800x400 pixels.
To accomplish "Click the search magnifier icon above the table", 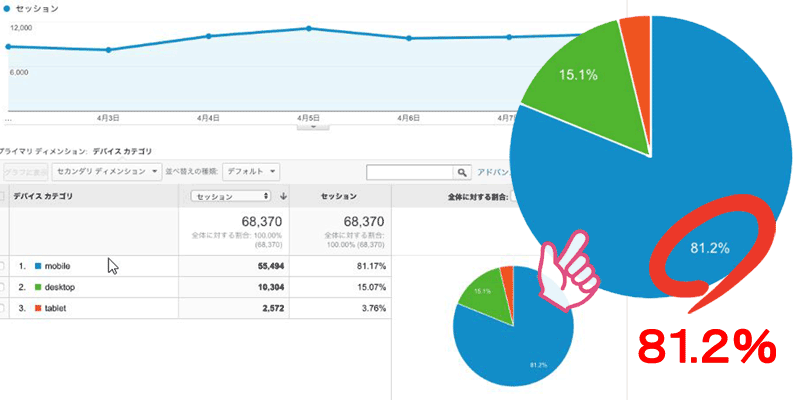I will pyautogui.click(x=462, y=172).
